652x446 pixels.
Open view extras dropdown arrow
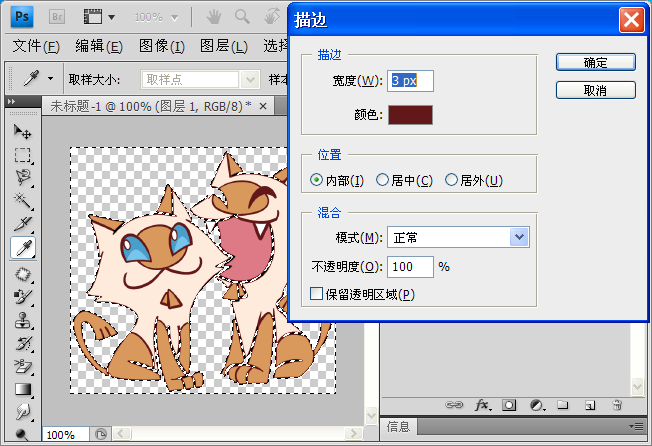point(111,17)
